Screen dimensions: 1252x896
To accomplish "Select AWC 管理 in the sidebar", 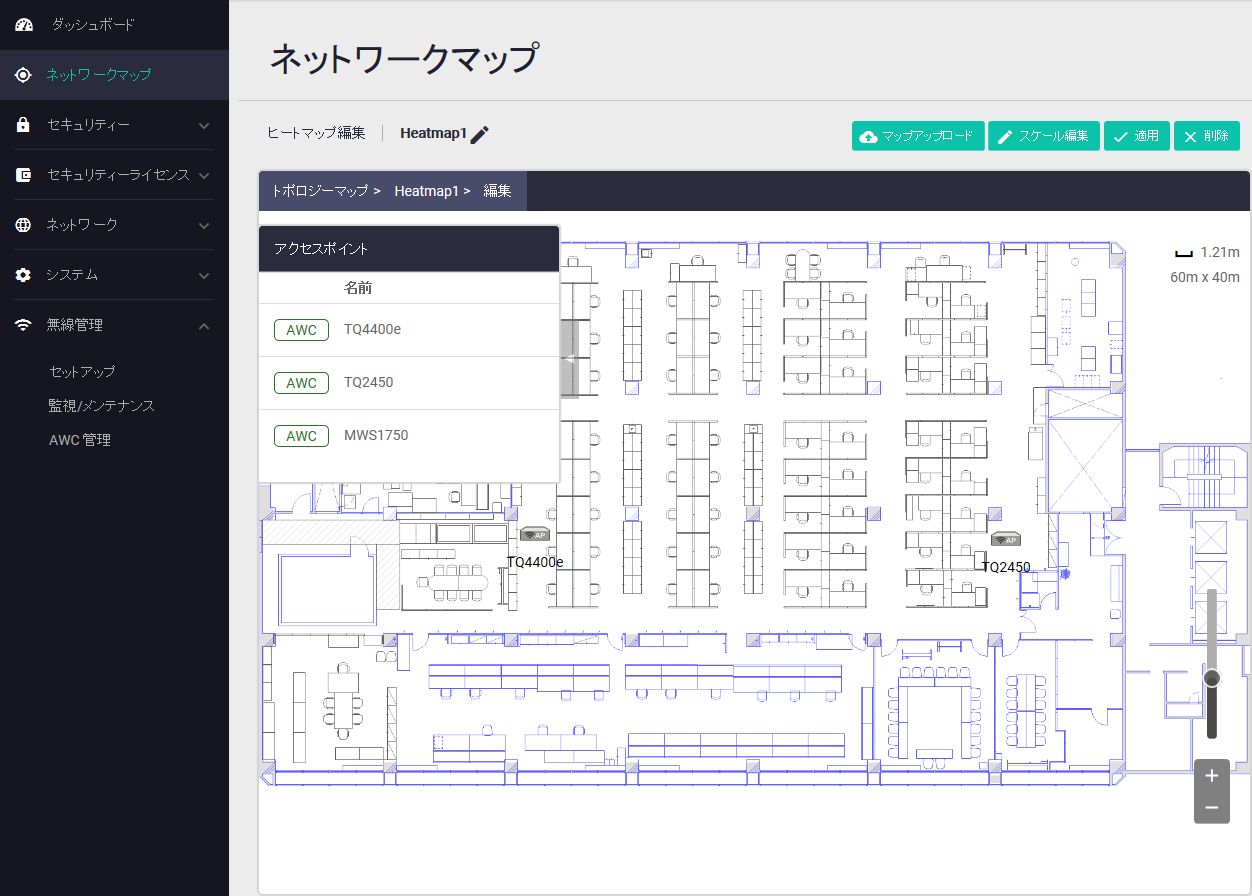I will 79,439.
